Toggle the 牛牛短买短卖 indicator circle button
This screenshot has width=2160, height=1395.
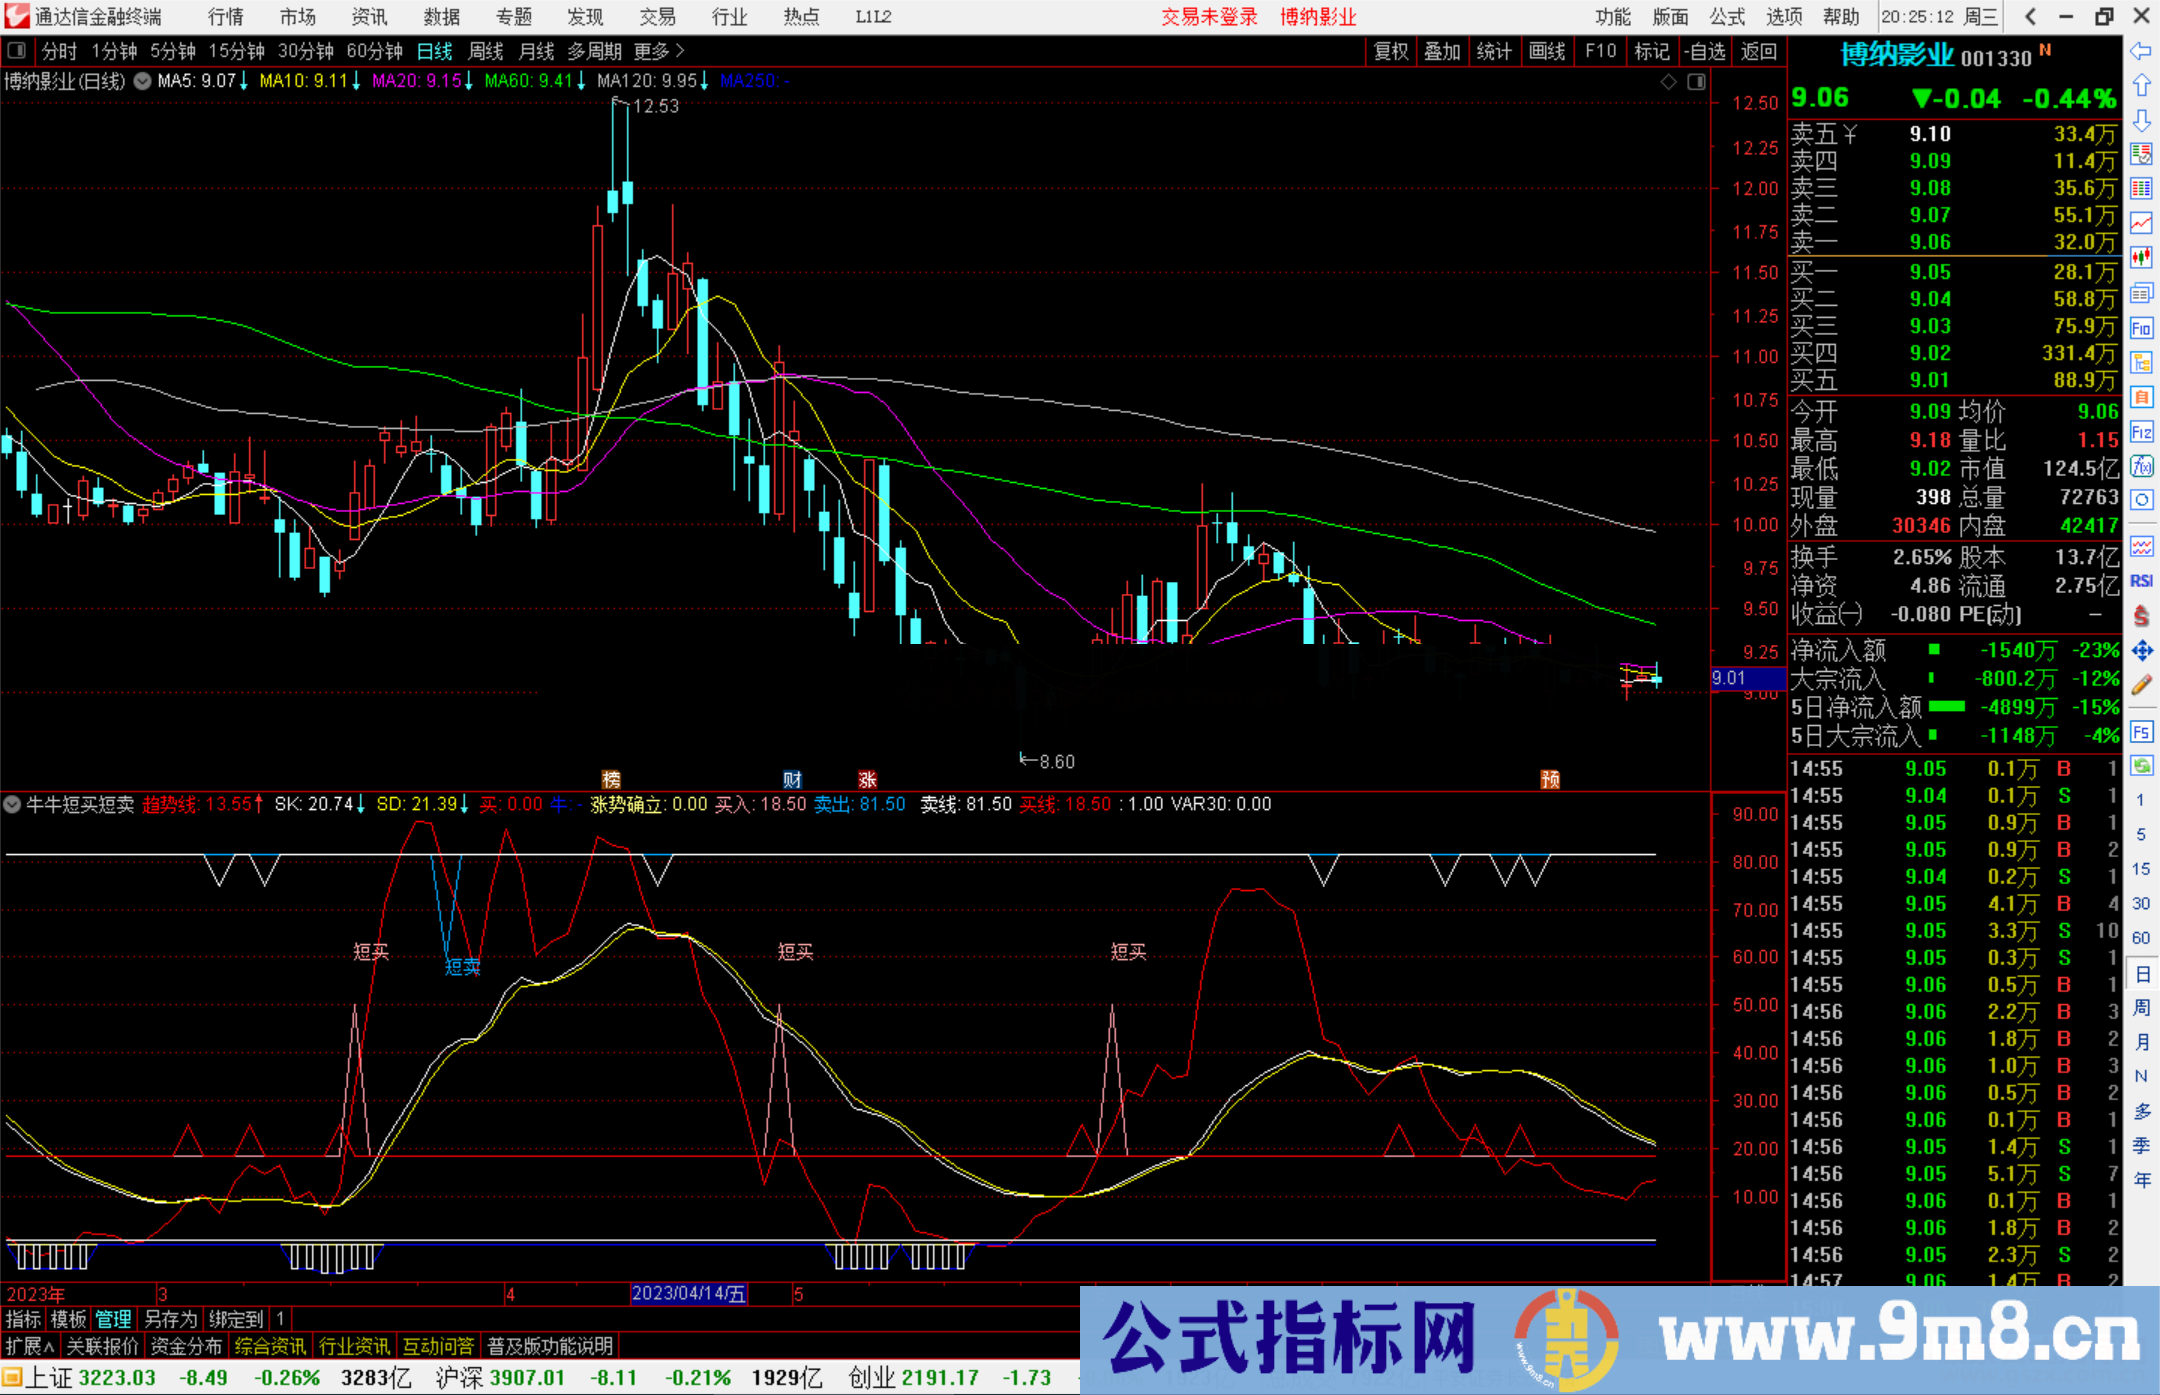point(13,804)
